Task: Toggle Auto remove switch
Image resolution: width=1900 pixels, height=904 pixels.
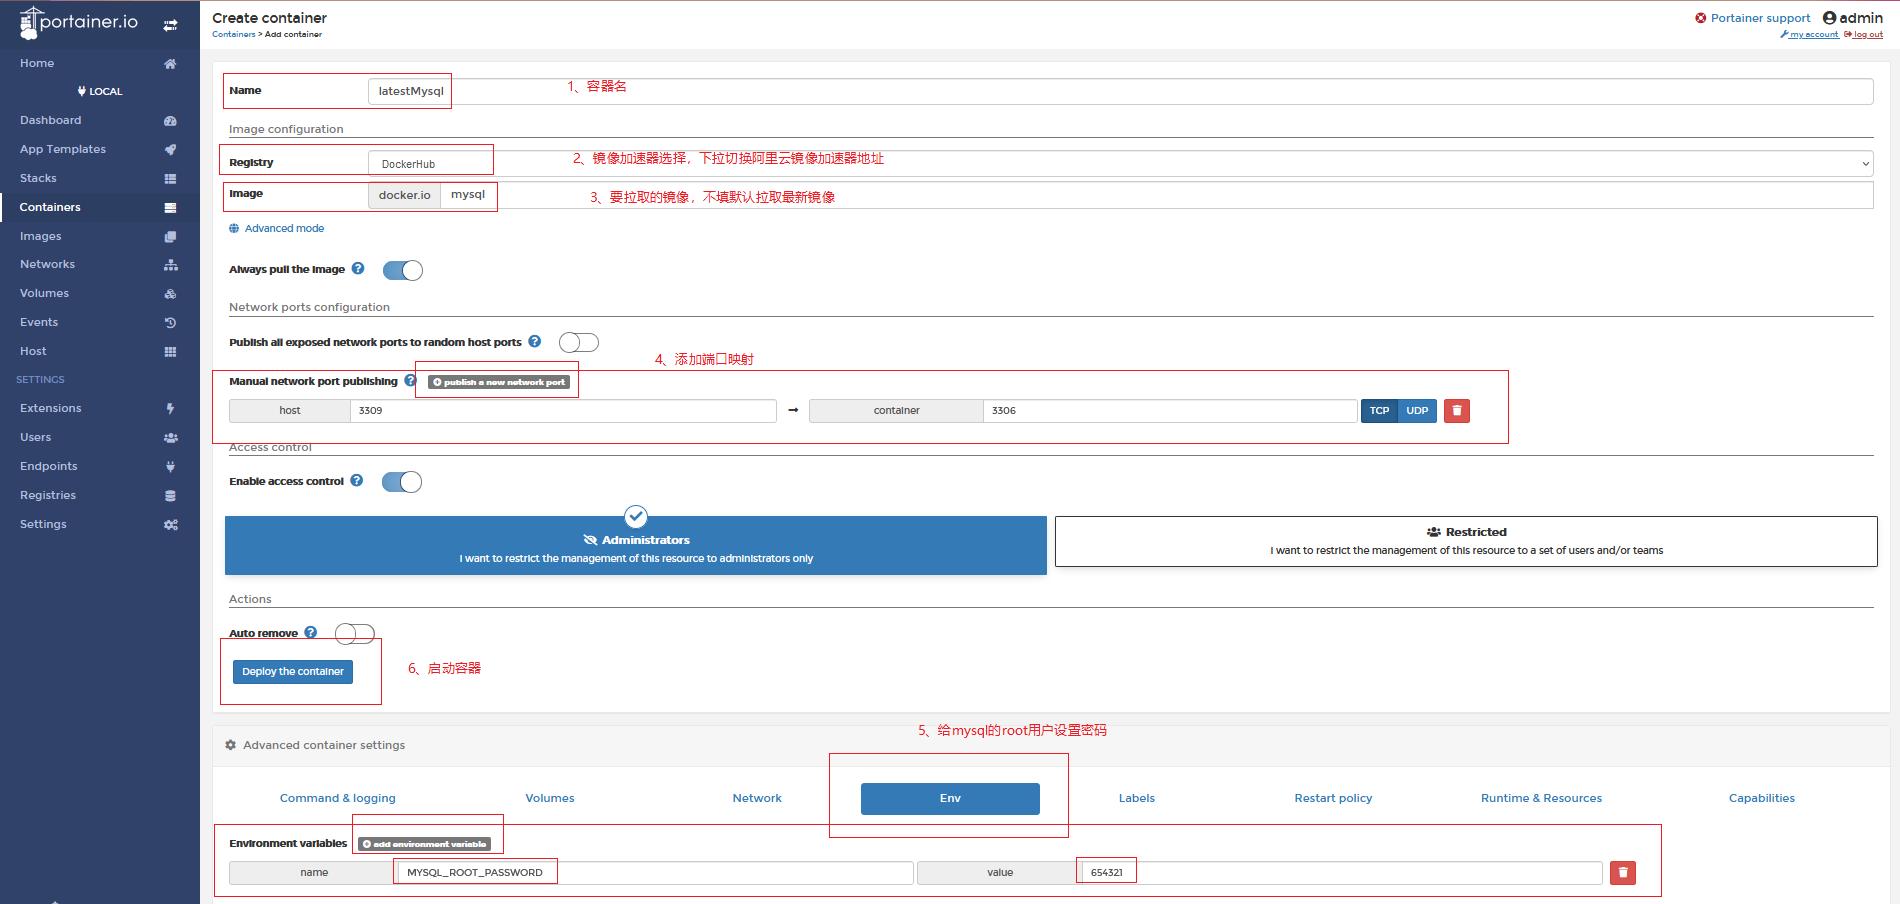Action: [x=355, y=634]
